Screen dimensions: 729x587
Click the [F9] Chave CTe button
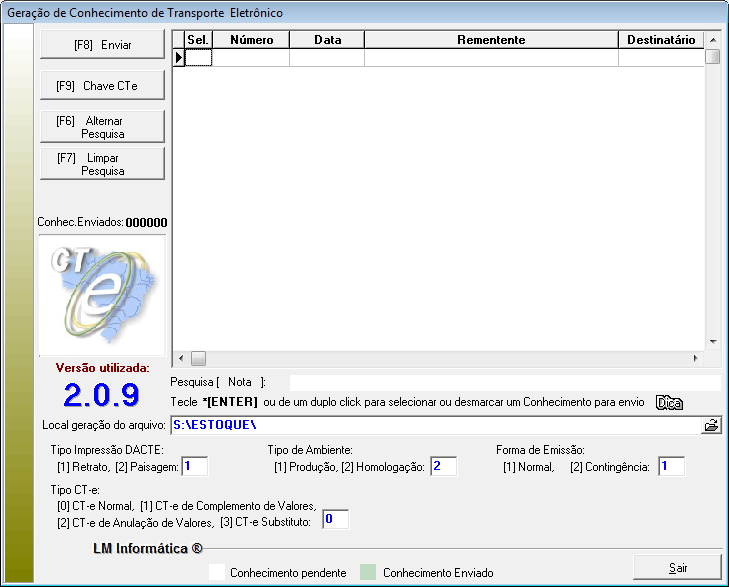point(101,86)
